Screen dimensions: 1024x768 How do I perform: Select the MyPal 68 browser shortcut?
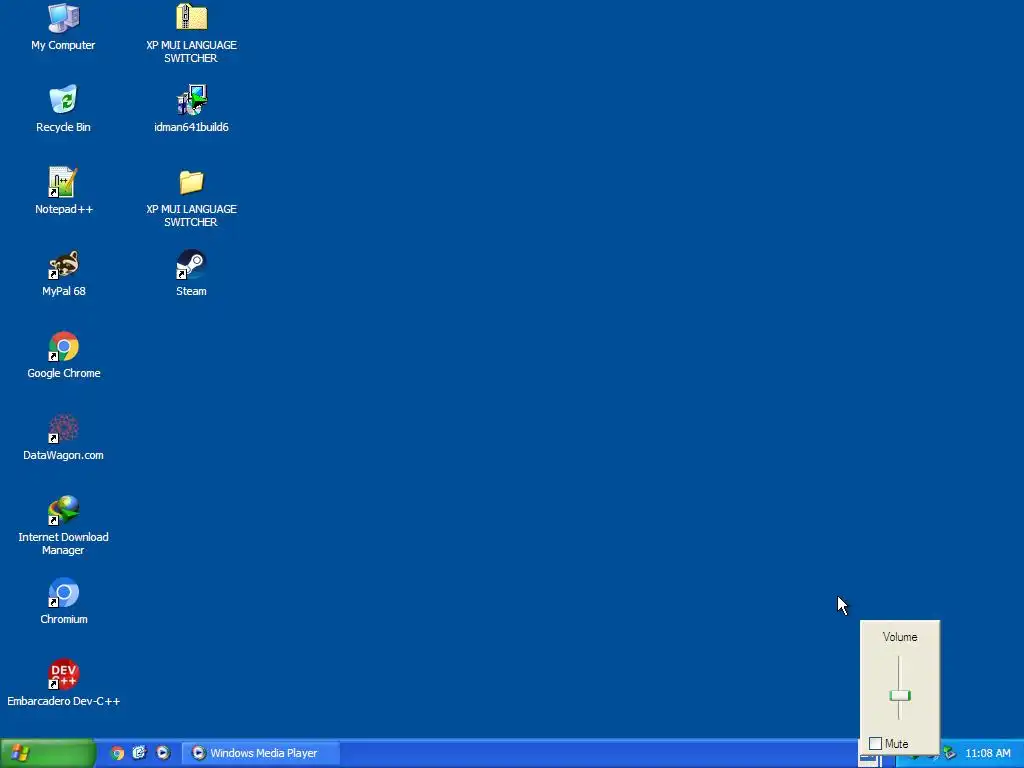coord(63,274)
